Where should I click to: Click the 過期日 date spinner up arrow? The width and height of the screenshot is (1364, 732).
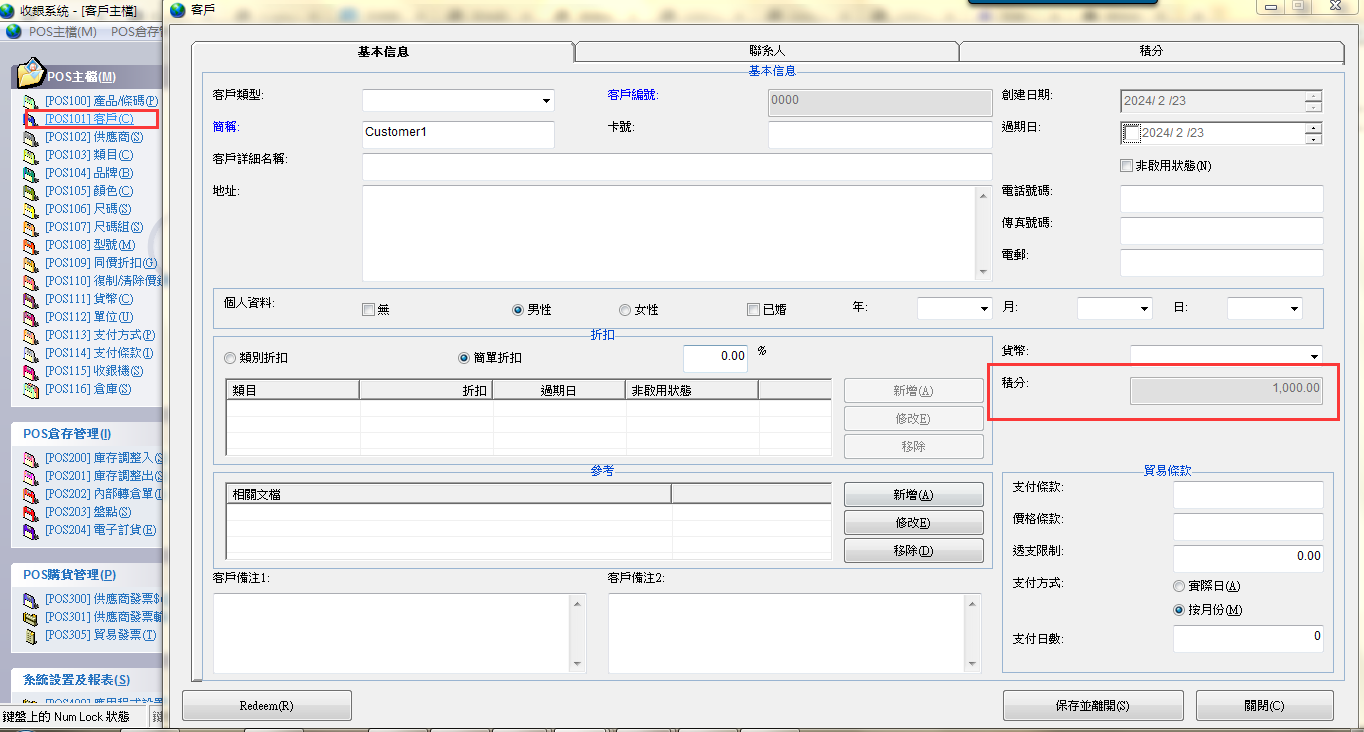pos(1314,127)
